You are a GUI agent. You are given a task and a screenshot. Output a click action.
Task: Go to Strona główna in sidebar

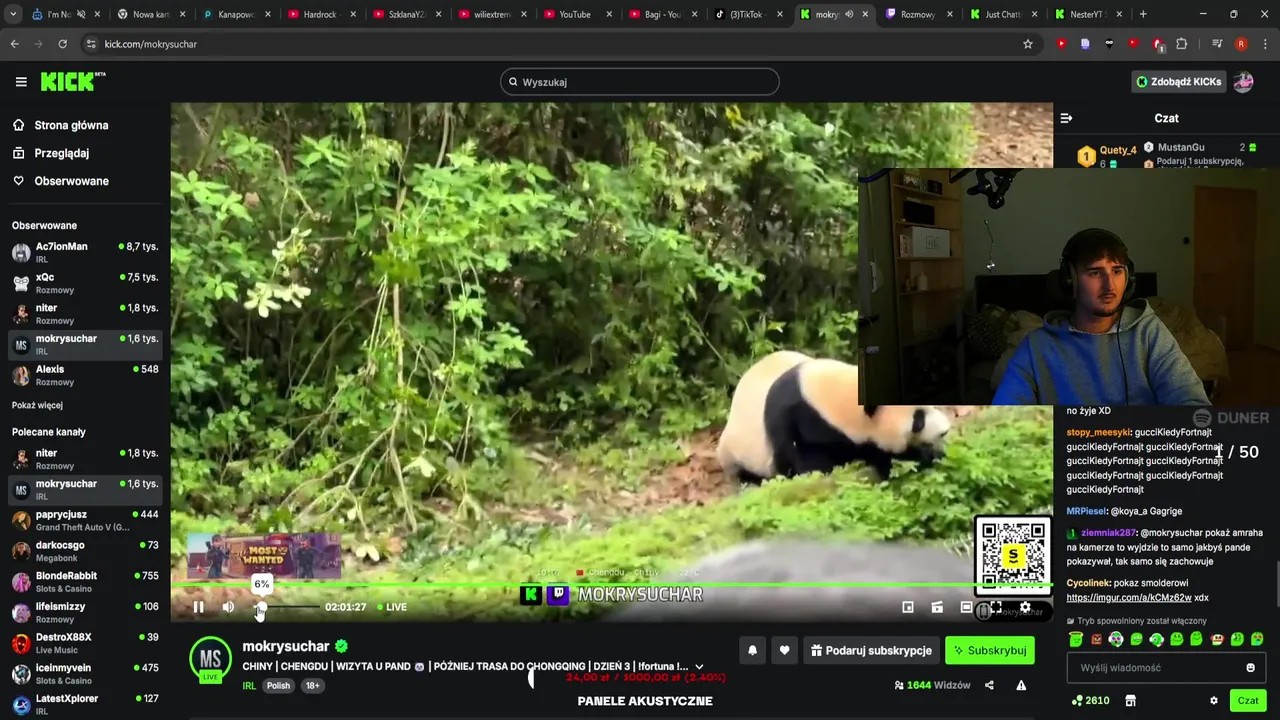[60, 125]
